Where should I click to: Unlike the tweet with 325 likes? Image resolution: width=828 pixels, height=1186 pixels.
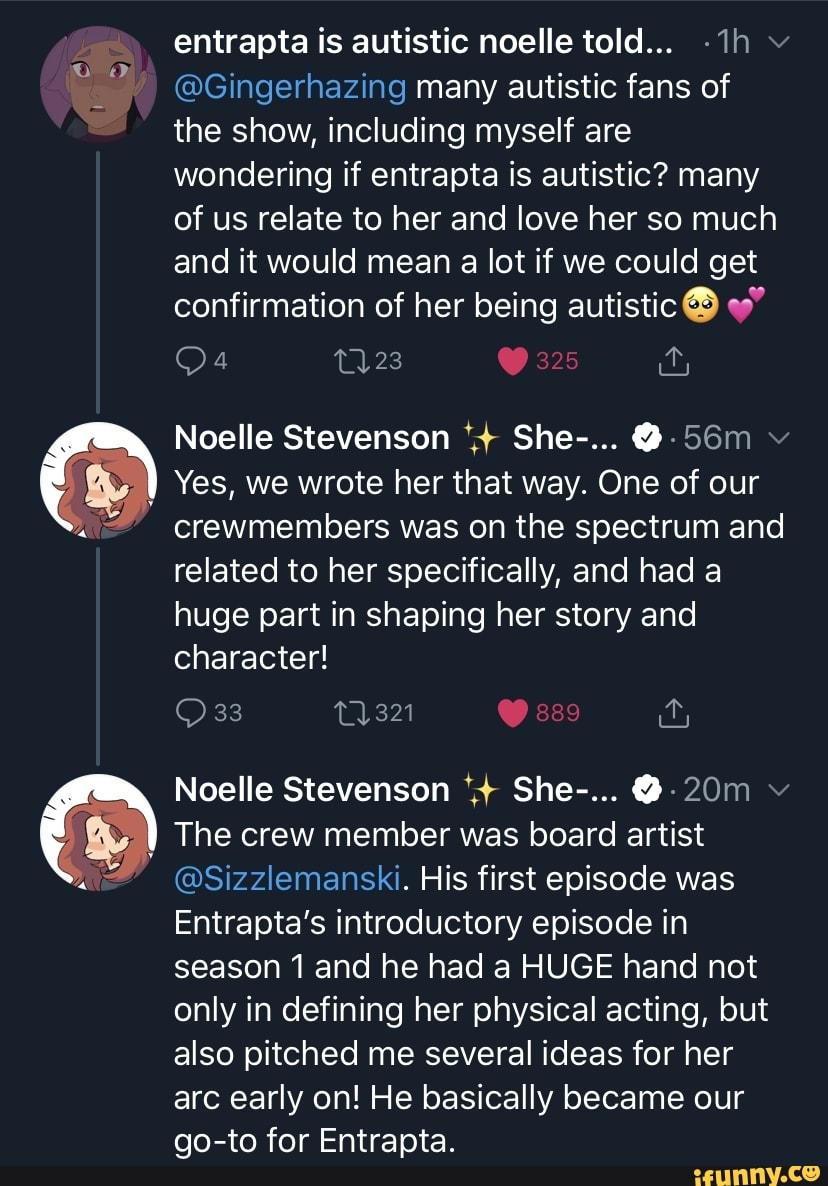(513, 361)
